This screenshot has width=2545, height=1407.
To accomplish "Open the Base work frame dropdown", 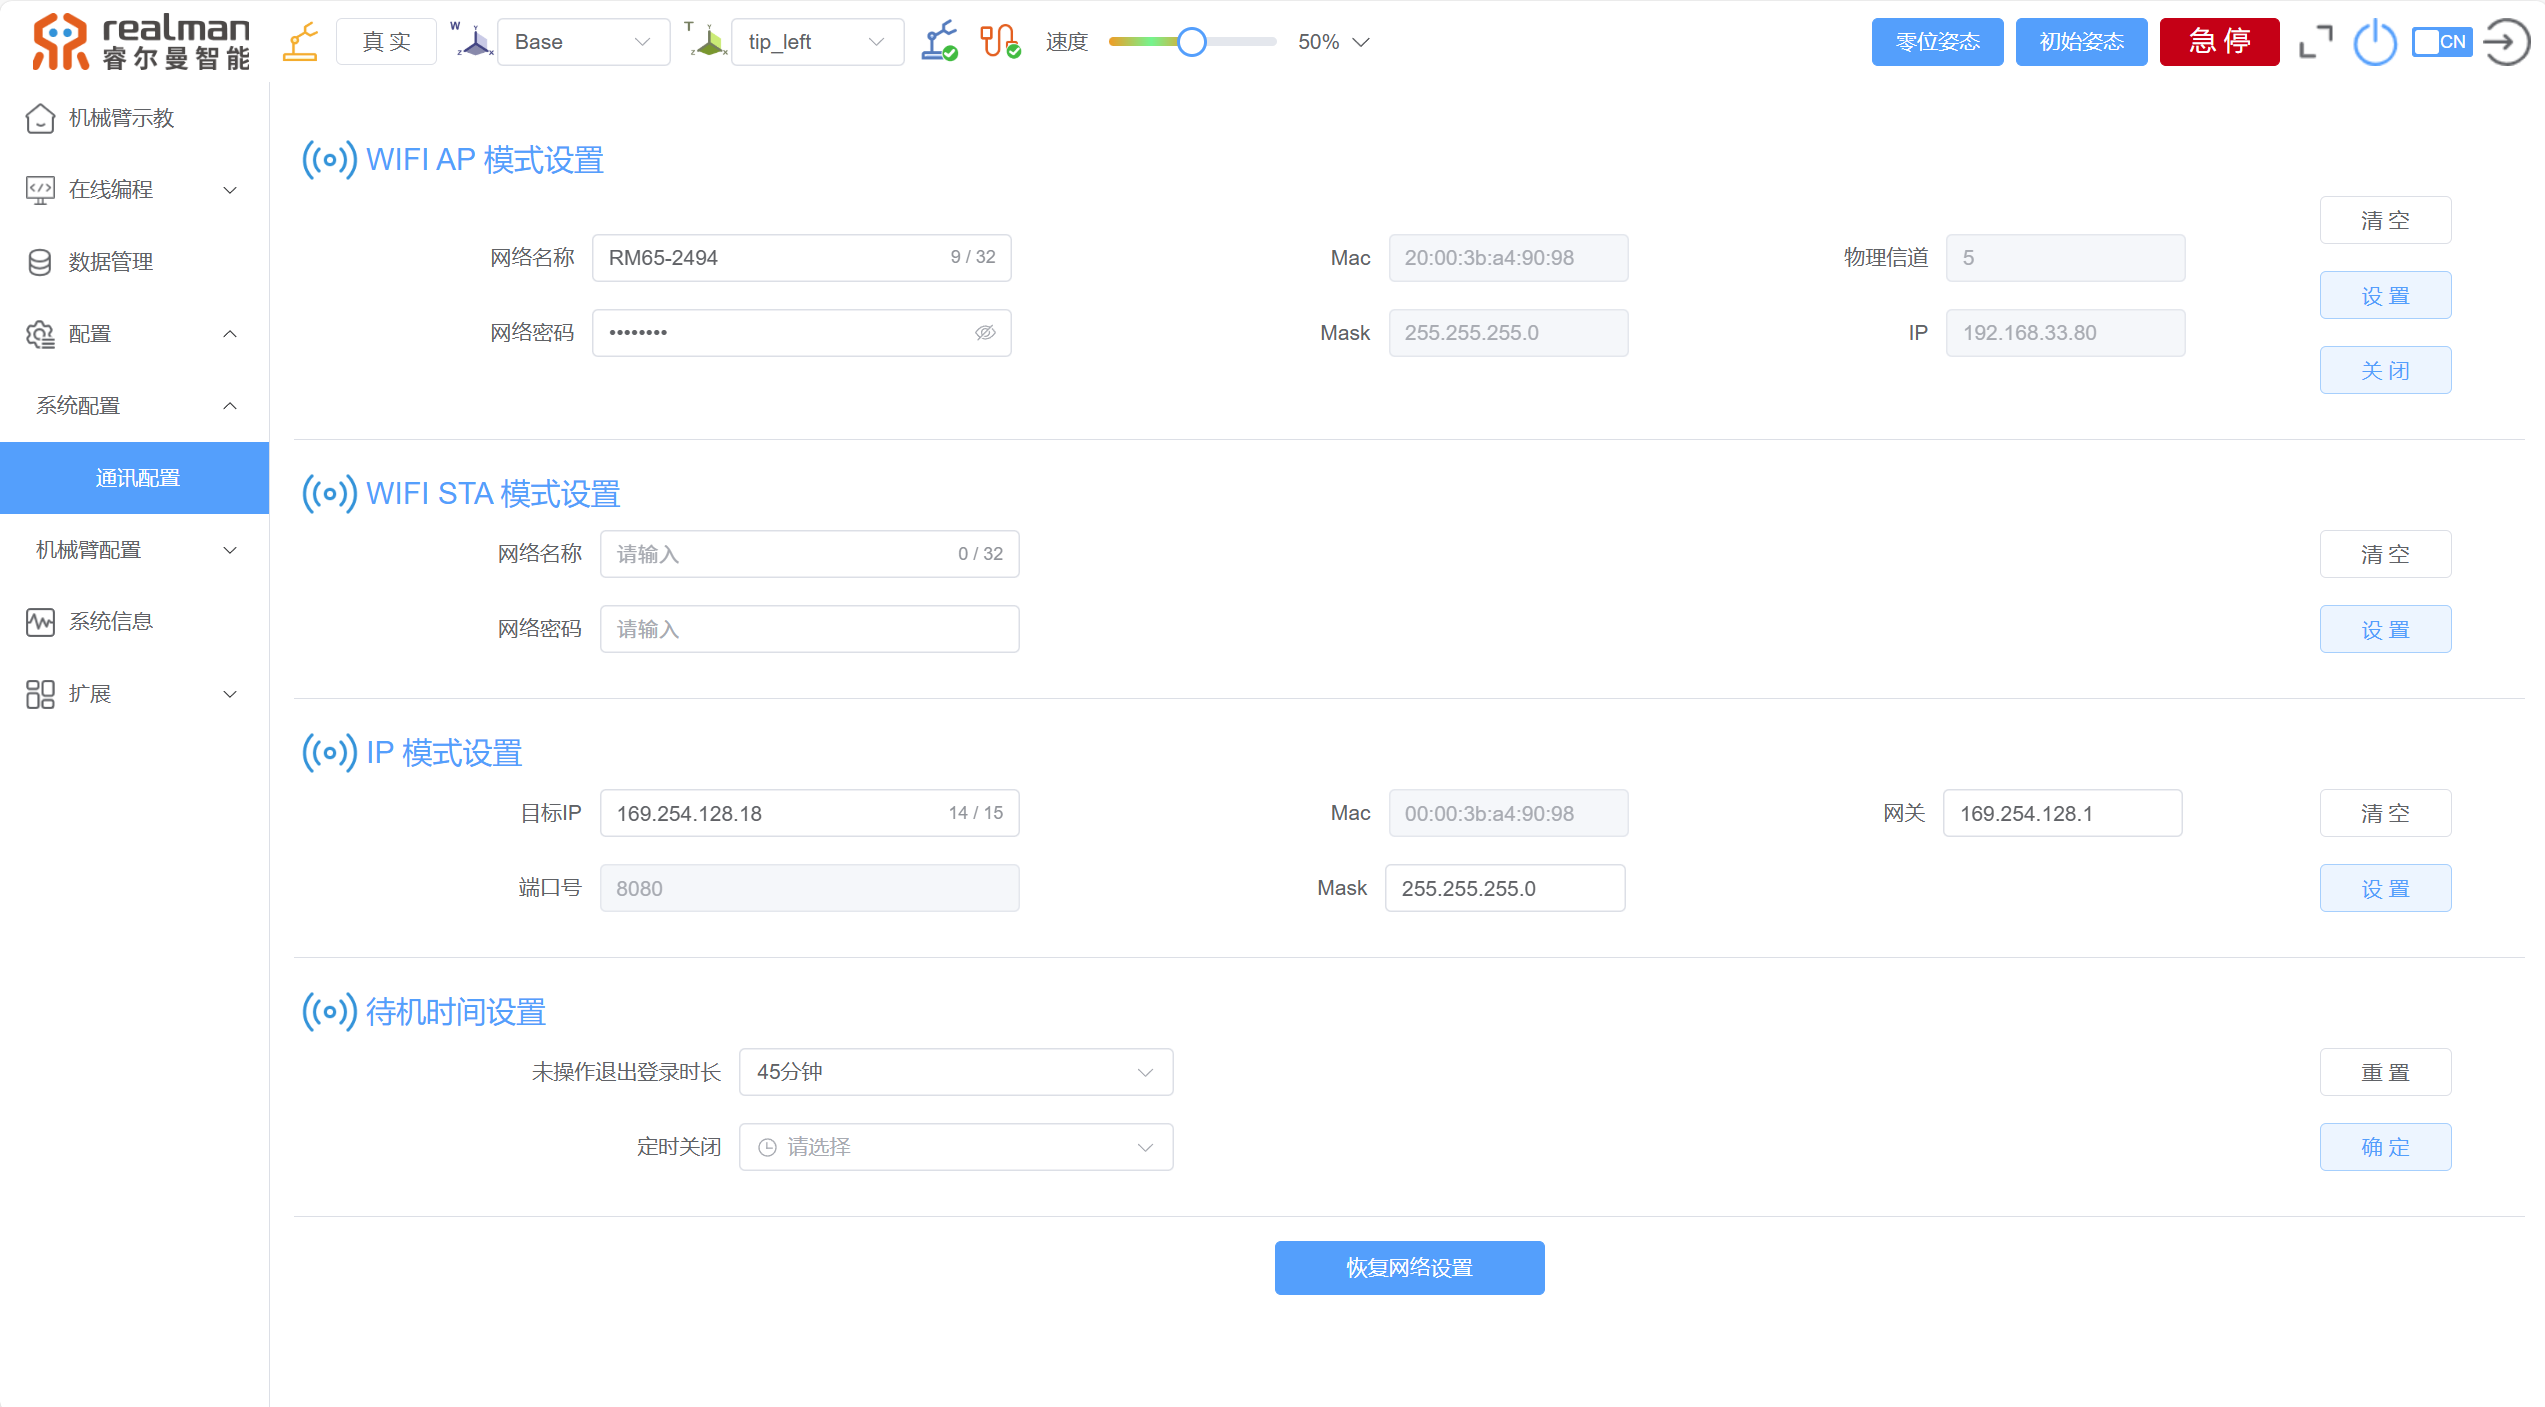I will pyautogui.click(x=583, y=42).
